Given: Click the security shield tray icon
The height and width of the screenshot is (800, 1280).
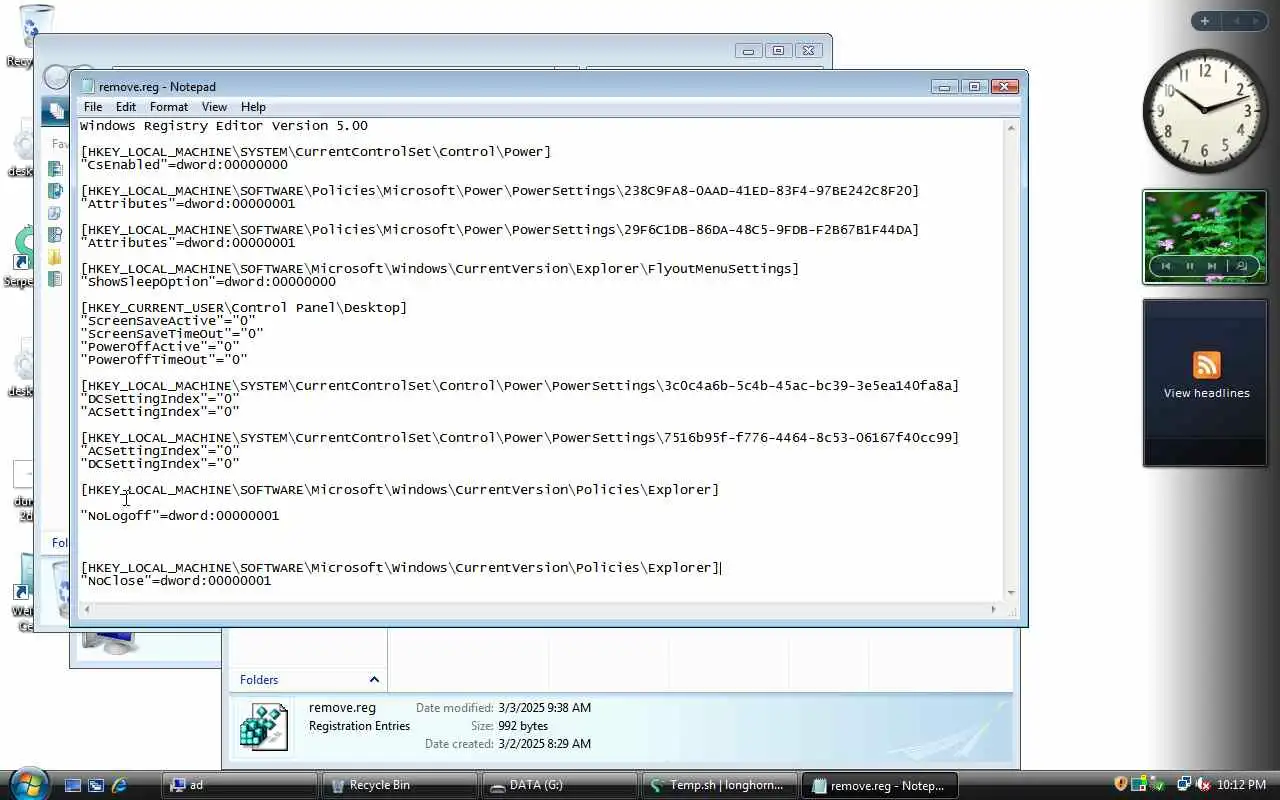Looking at the screenshot, I should click(1121, 785).
